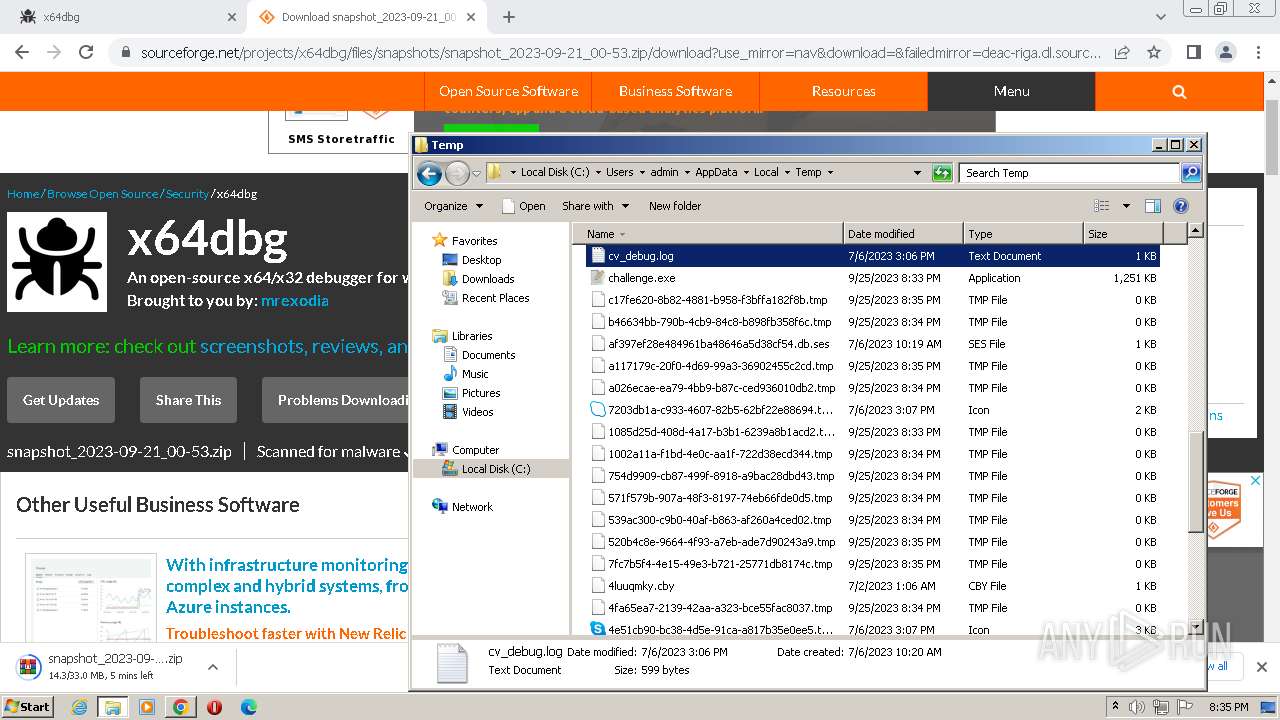The width and height of the screenshot is (1280, 720).
Task: Reload the browser page
Action: point(86,52)
